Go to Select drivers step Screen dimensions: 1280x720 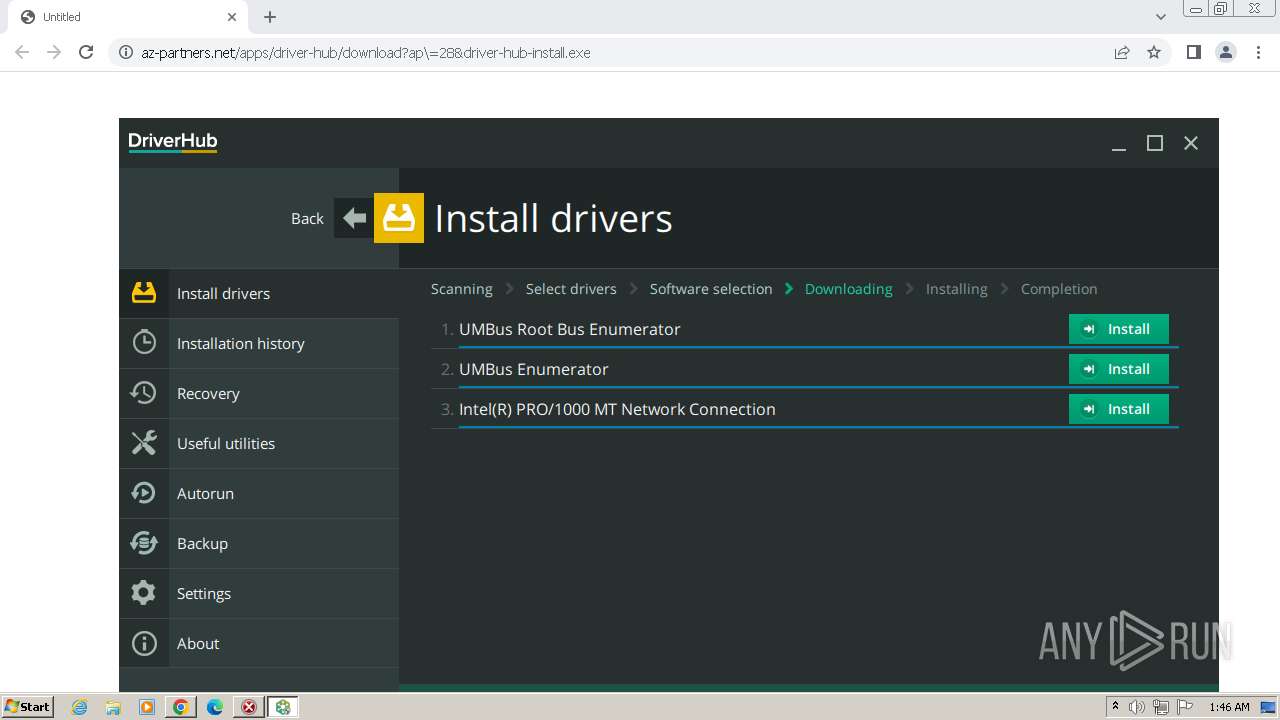[571, 289]
